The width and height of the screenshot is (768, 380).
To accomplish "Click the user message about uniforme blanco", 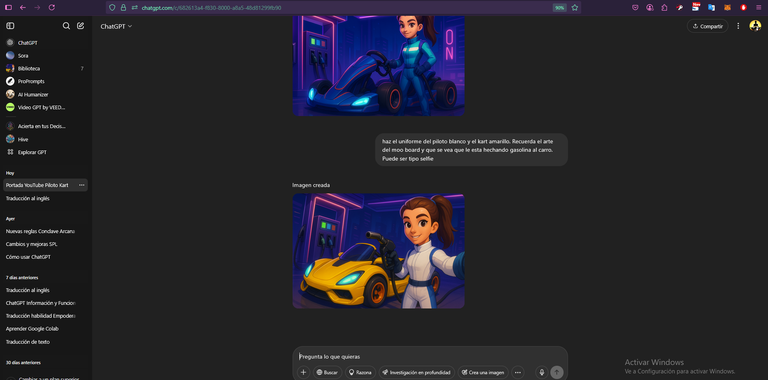I will (471, 150).
